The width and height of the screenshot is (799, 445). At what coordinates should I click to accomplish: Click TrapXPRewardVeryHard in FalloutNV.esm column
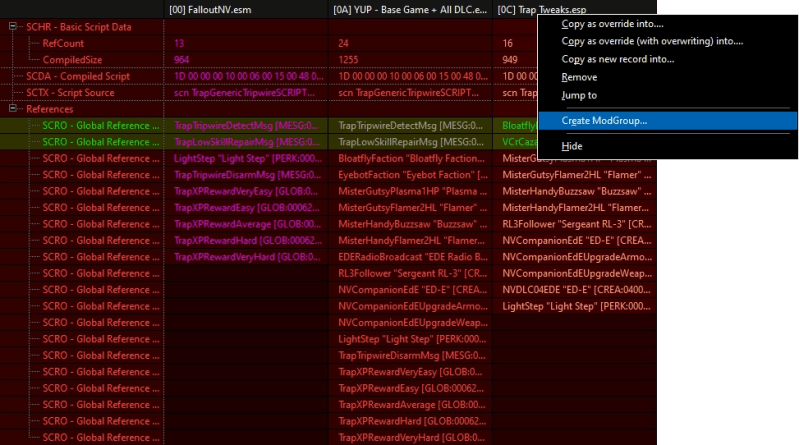pos(247,257)
